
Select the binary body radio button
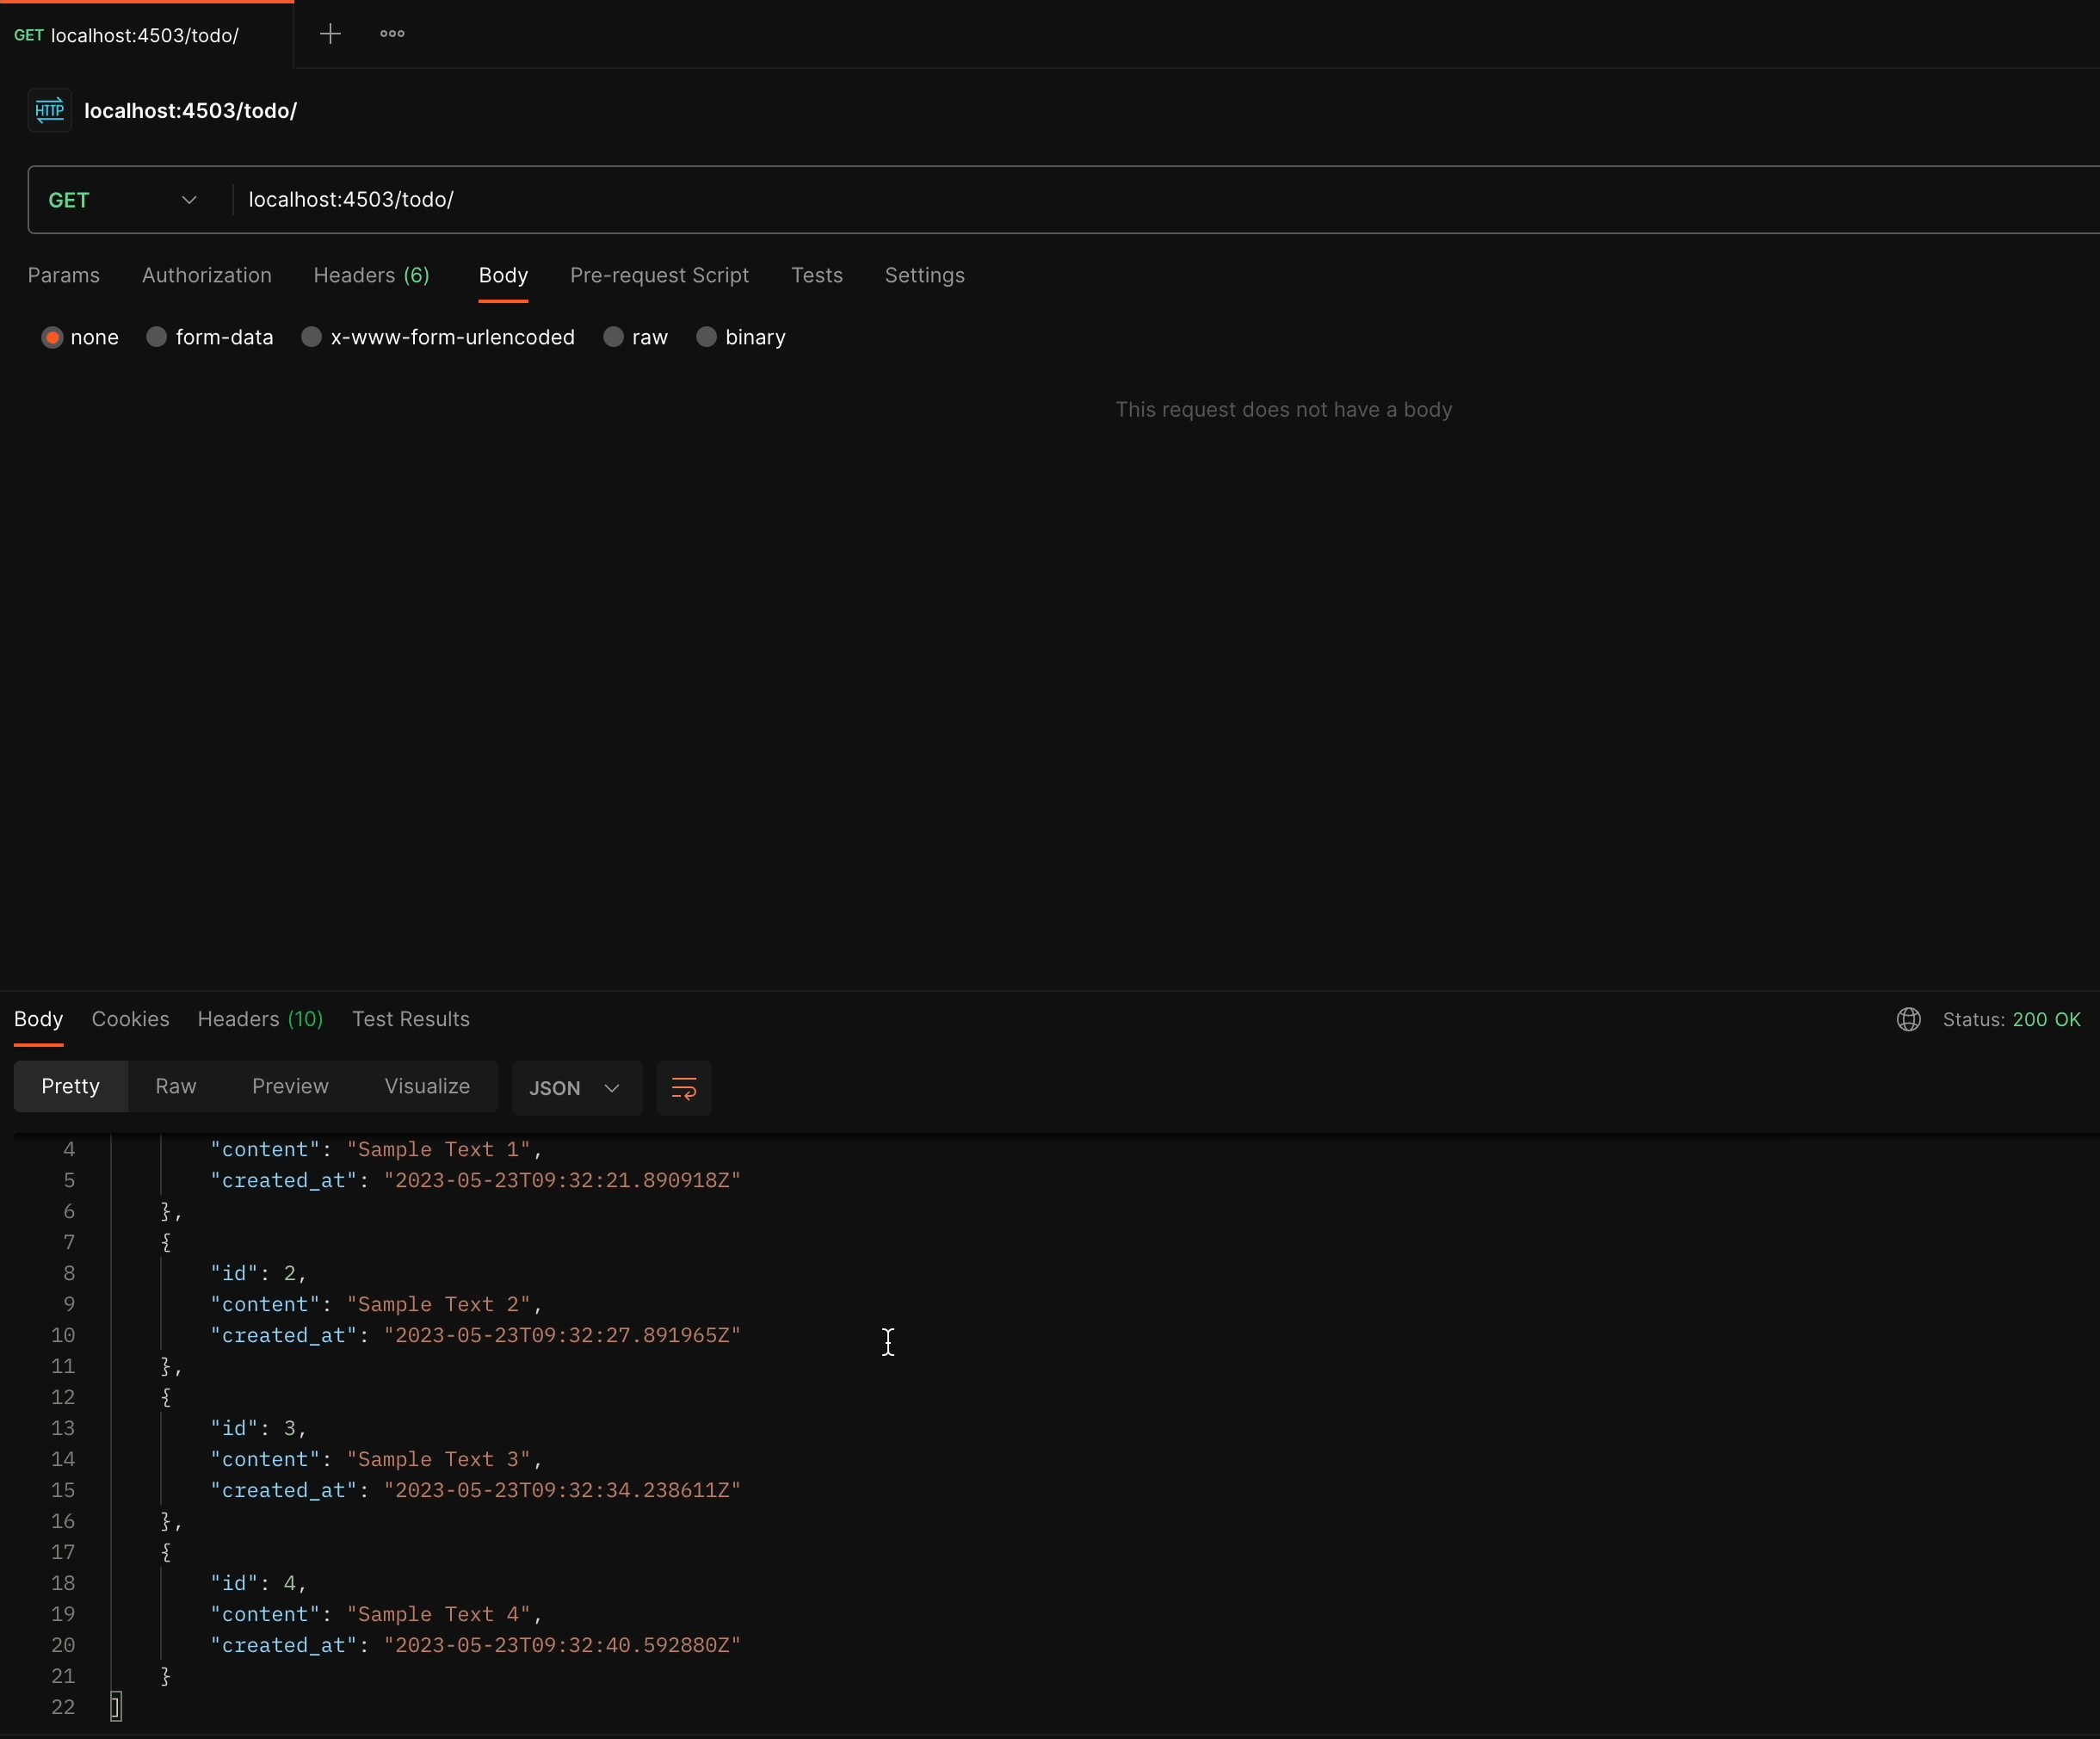coord(707,337)
